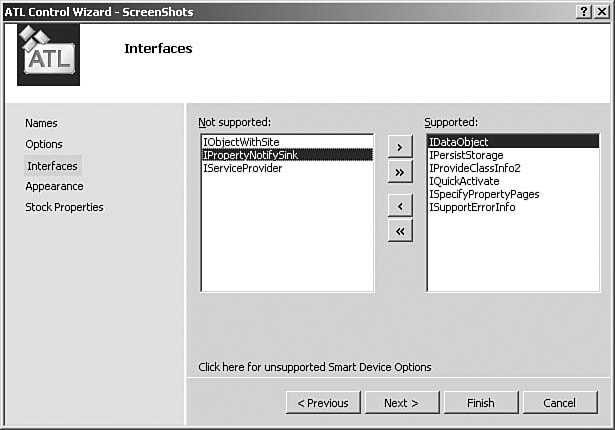Remove the selected interface with the single left arrow

pyautogui.click(x=400, y=205)
